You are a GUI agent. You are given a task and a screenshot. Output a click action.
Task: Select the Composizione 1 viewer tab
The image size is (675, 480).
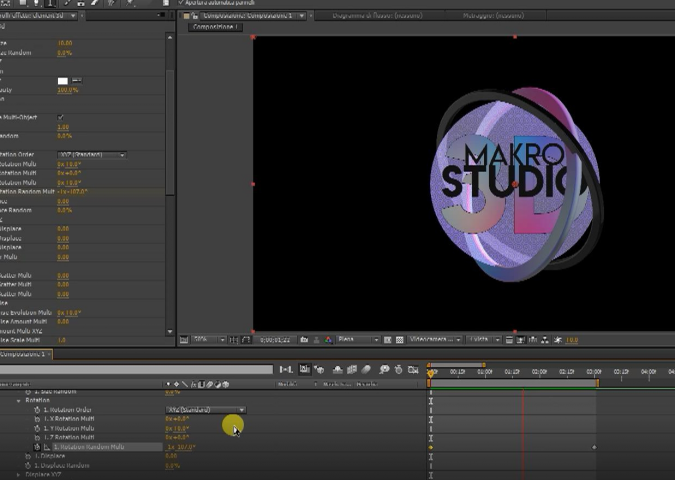[215, 27]
